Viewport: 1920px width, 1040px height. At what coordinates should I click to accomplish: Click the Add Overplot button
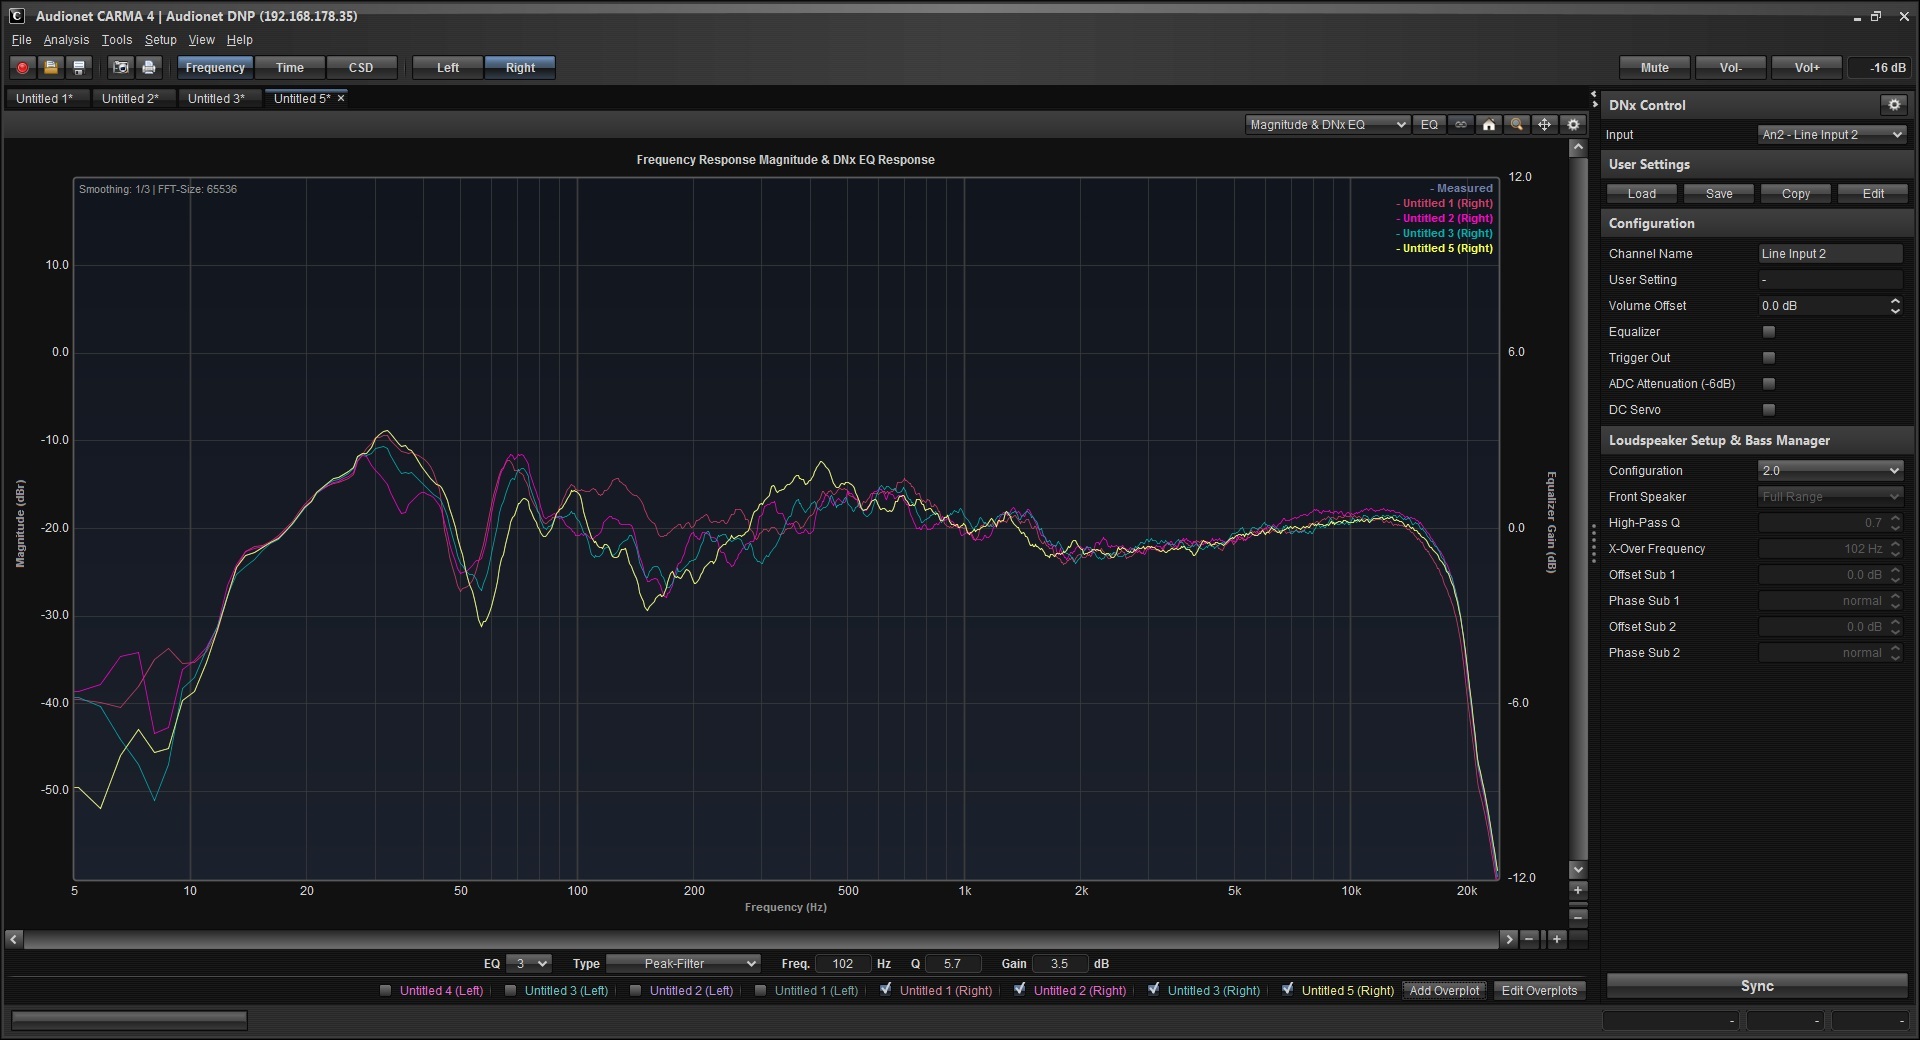(1444, 991)
